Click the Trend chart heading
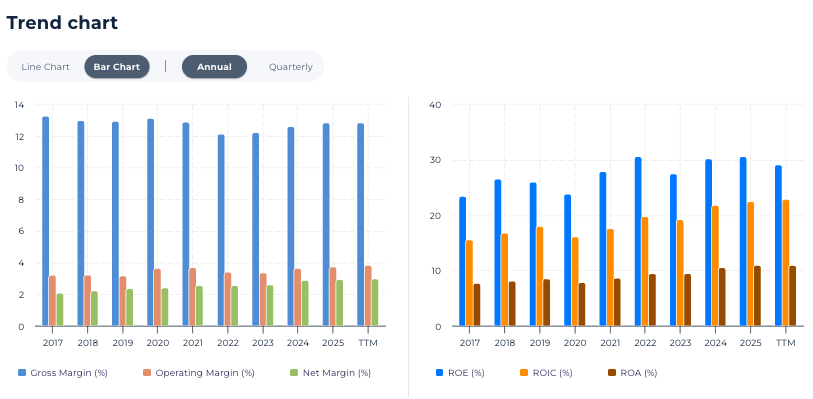 pyautogui.click(x=62, y=23)
